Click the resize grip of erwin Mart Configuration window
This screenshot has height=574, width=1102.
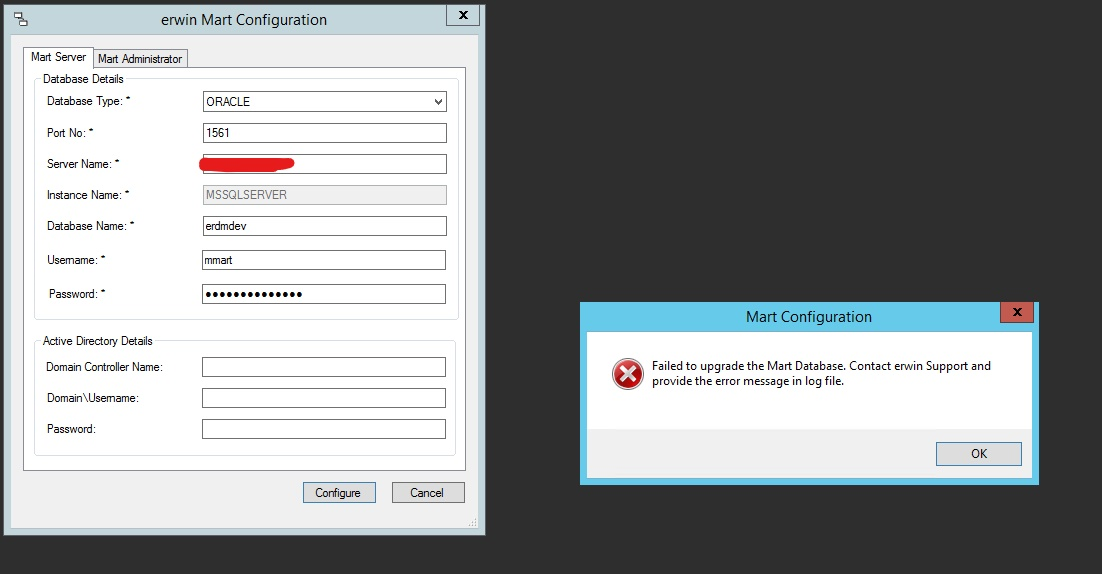[473, 522]
